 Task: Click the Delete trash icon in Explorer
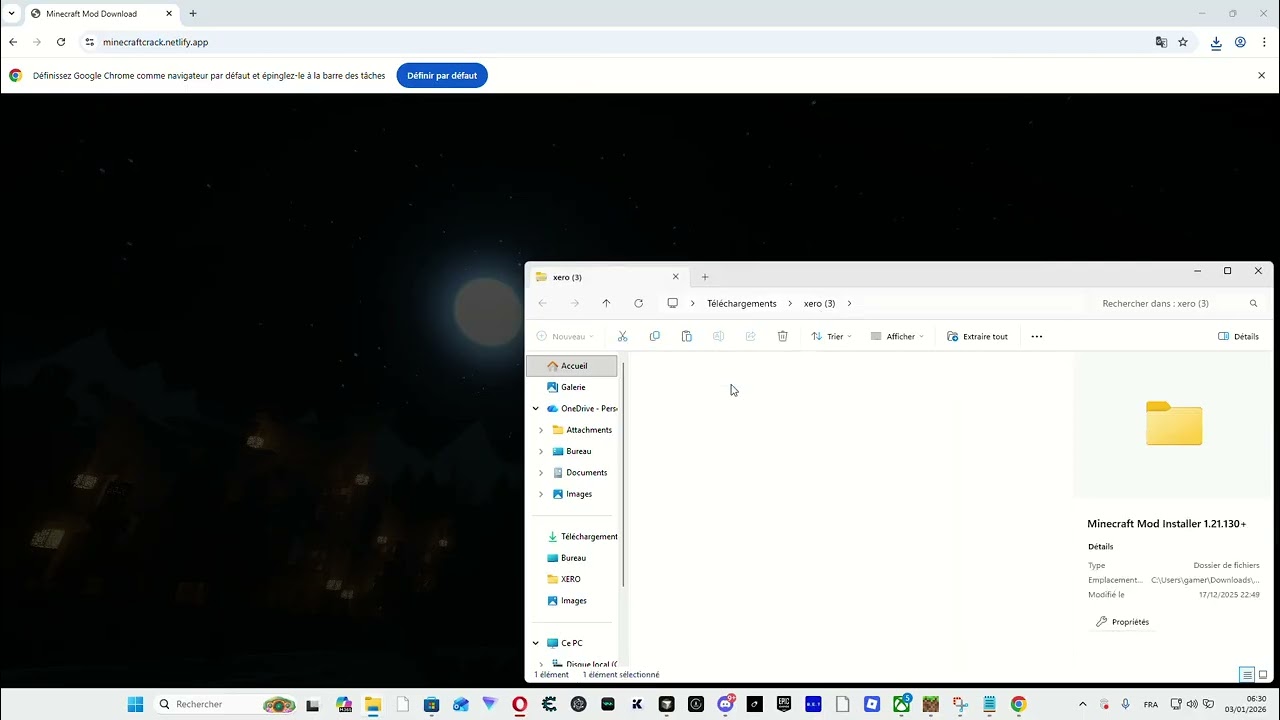pyautogui.click(x=783, y=336)
